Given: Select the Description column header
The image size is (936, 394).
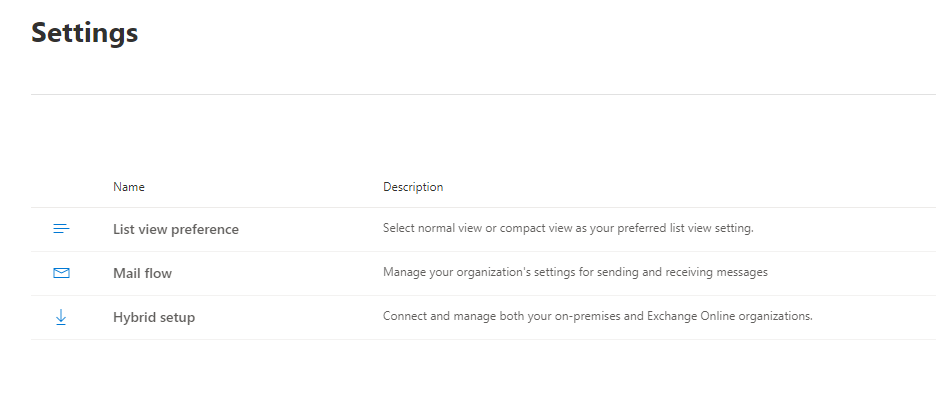Looking at the screenshot, I should (x=413, y=187).
